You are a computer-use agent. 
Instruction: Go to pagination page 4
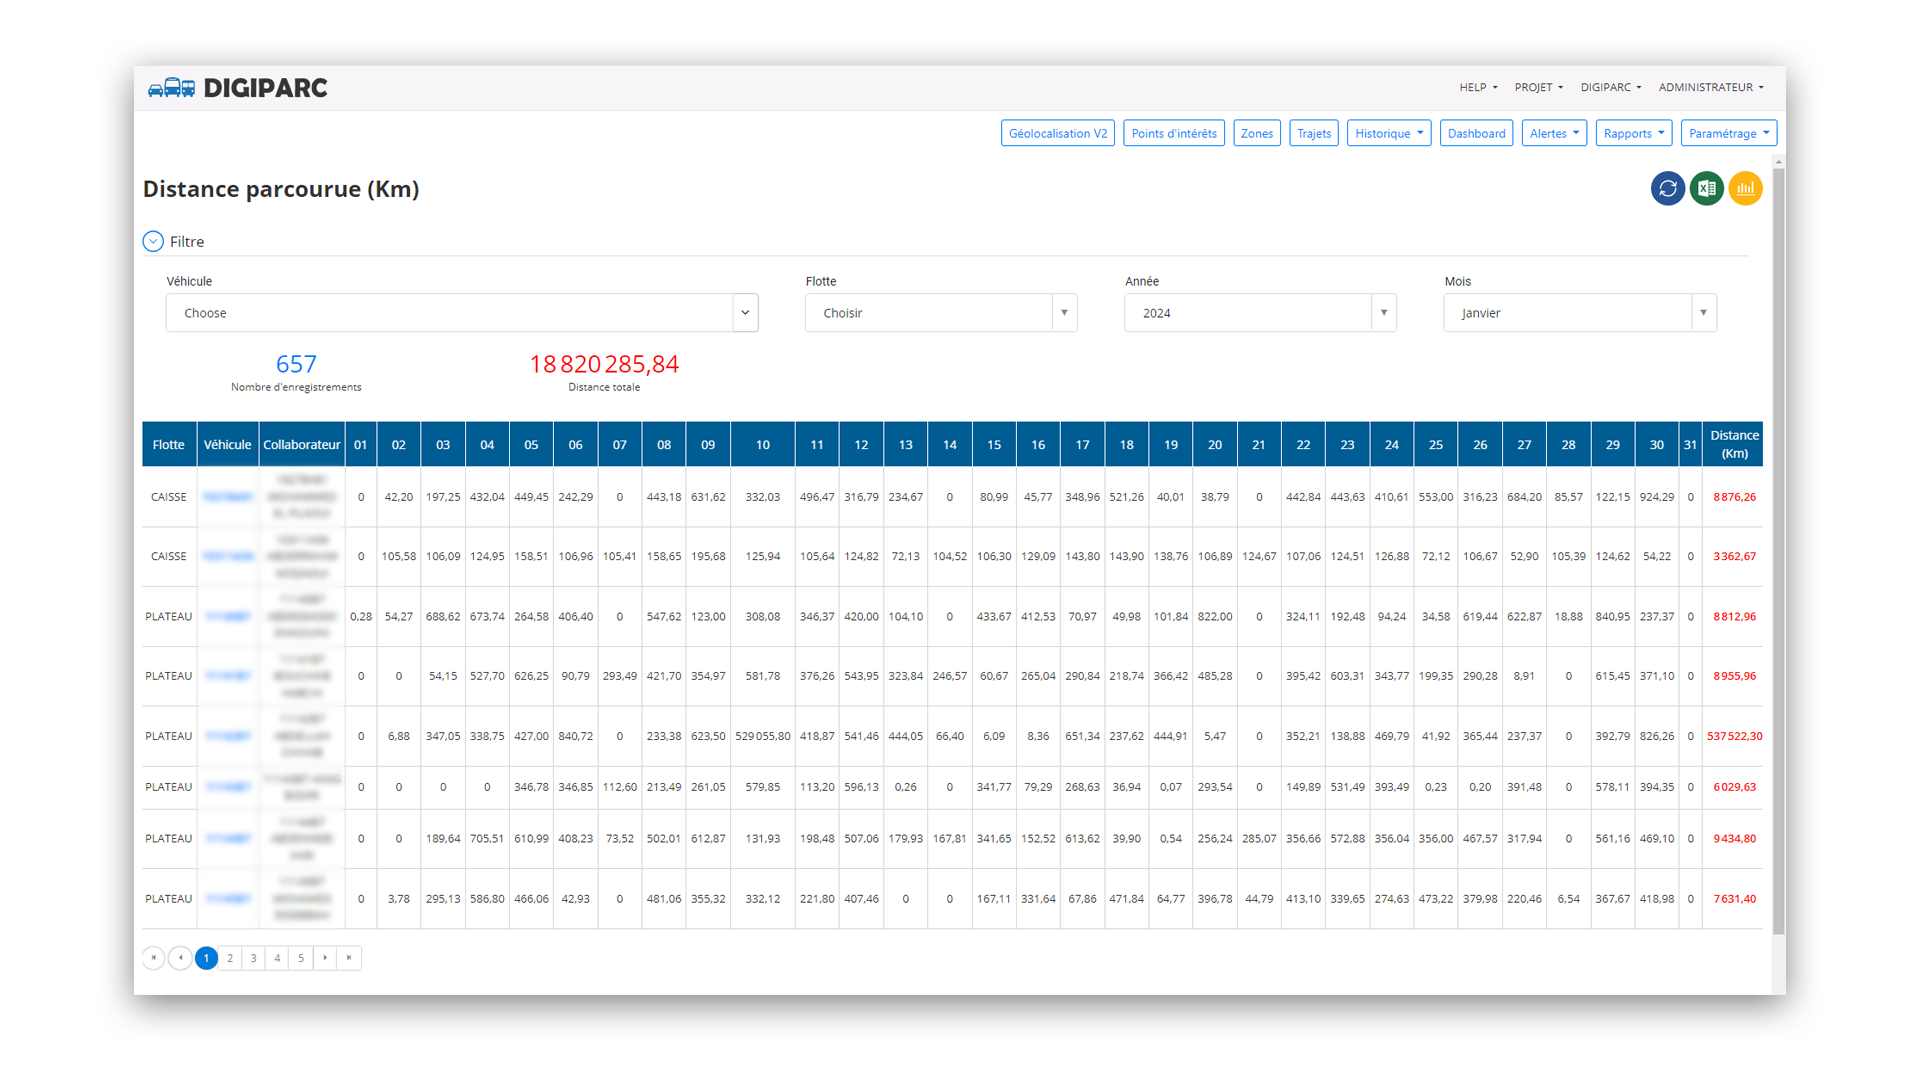[277, 958]
